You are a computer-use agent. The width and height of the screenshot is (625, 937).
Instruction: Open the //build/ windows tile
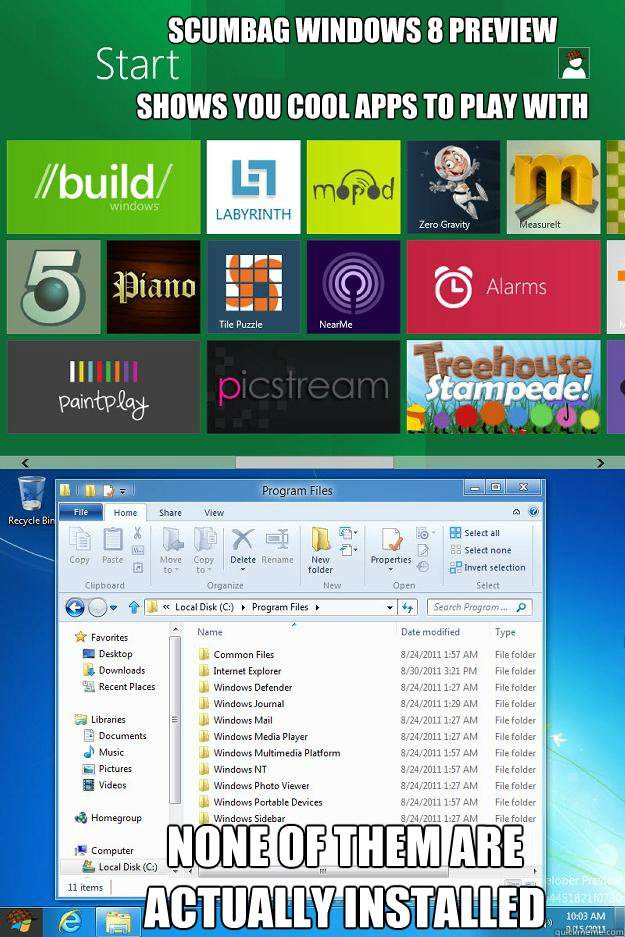tap(103, 187)
